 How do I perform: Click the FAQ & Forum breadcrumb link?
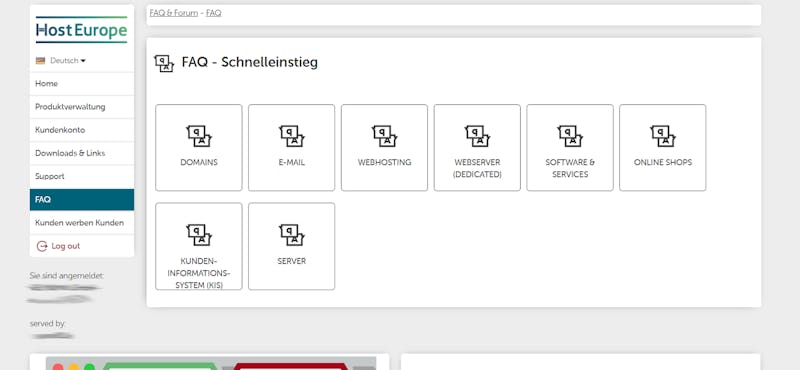173,13
